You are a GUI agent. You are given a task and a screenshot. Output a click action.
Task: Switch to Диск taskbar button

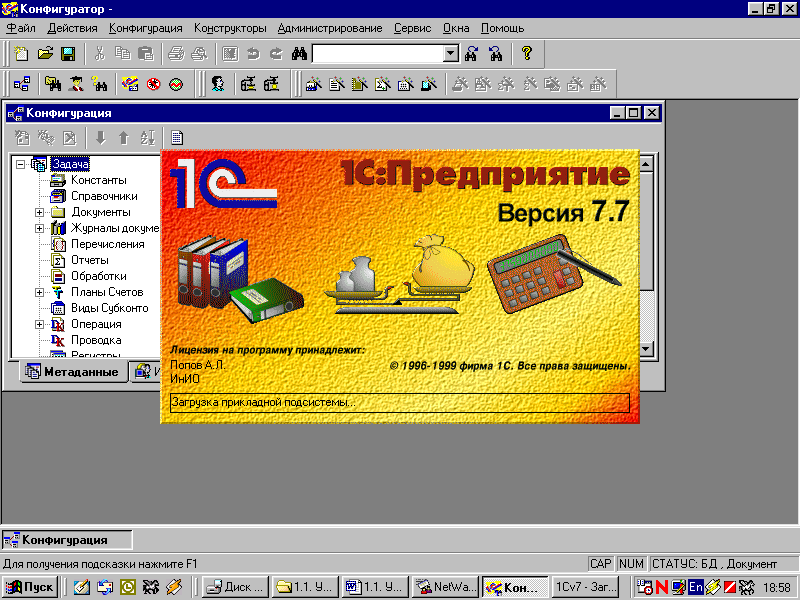(235, 587)
